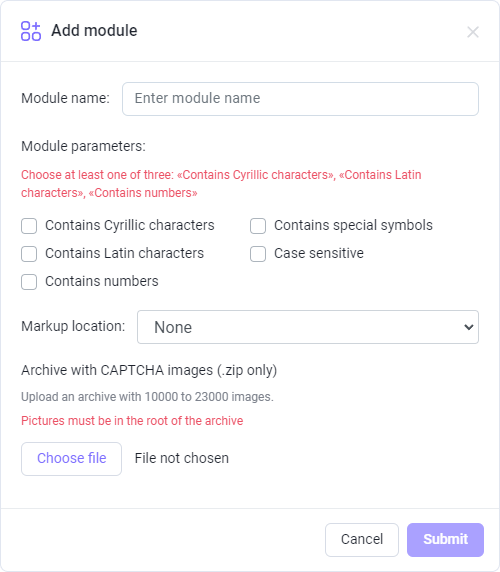Click the Case sensitive label text
500x572 pixels.
click(x=319, y=253)
